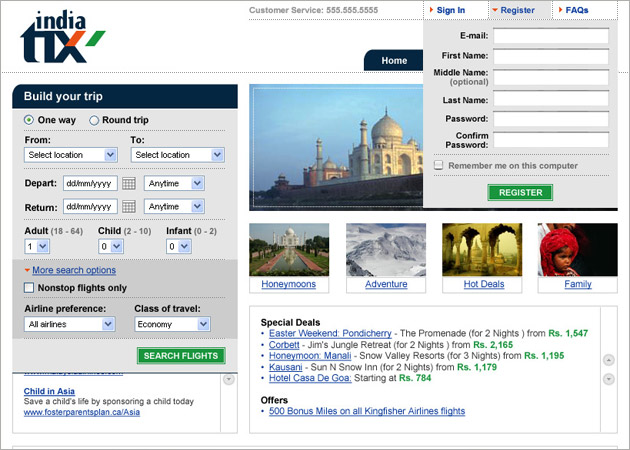Click the Family child thumbnail

click(577, 250)
